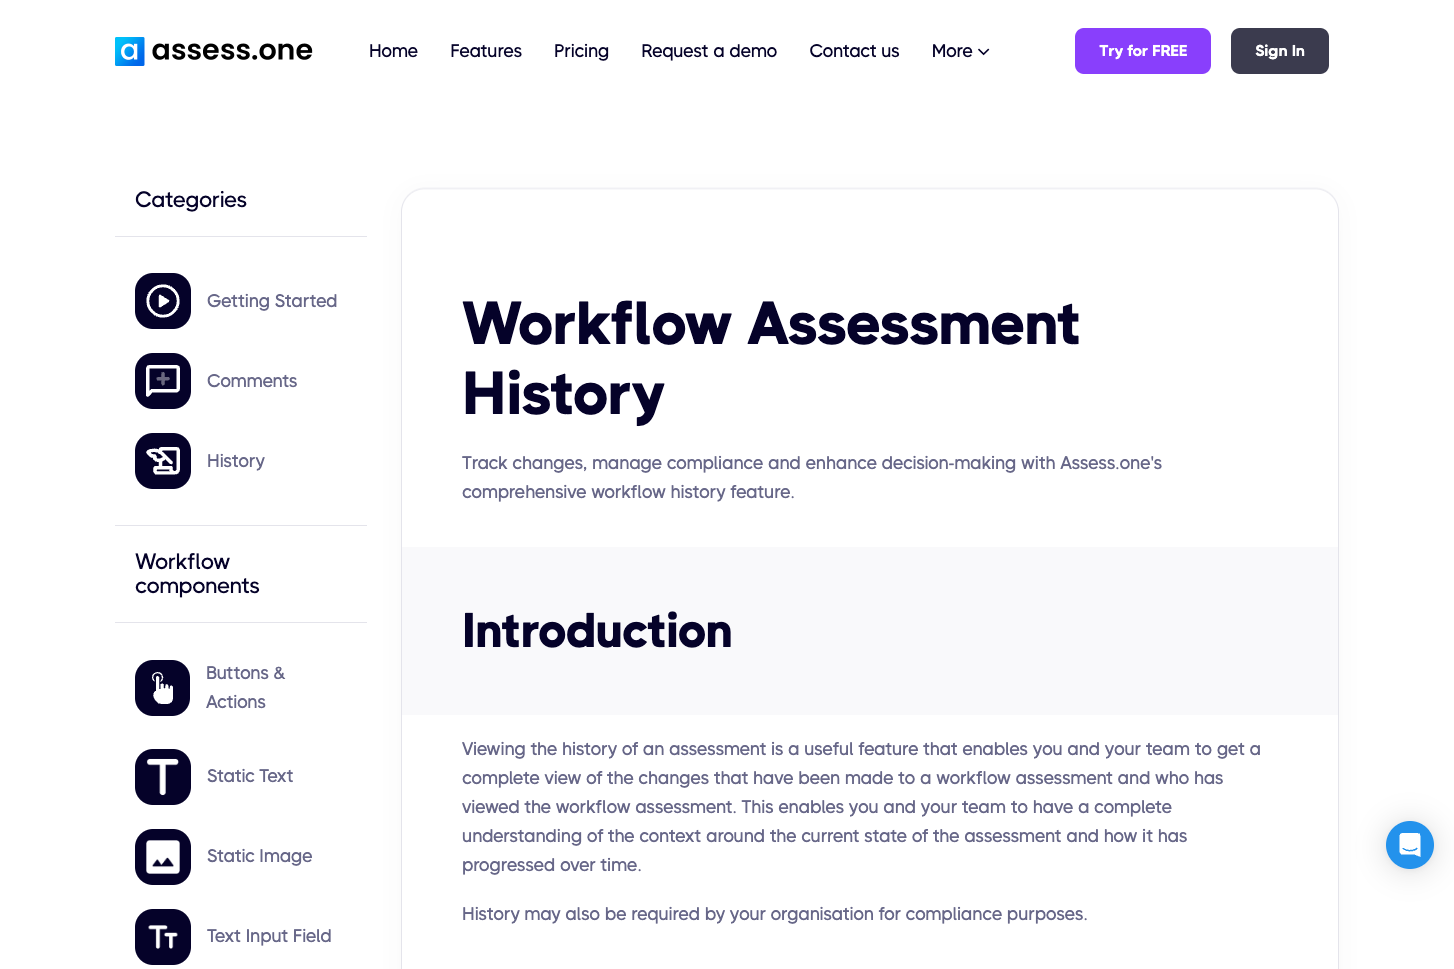Open the Contact us page
1454x969 pixels.
(854, 51)
